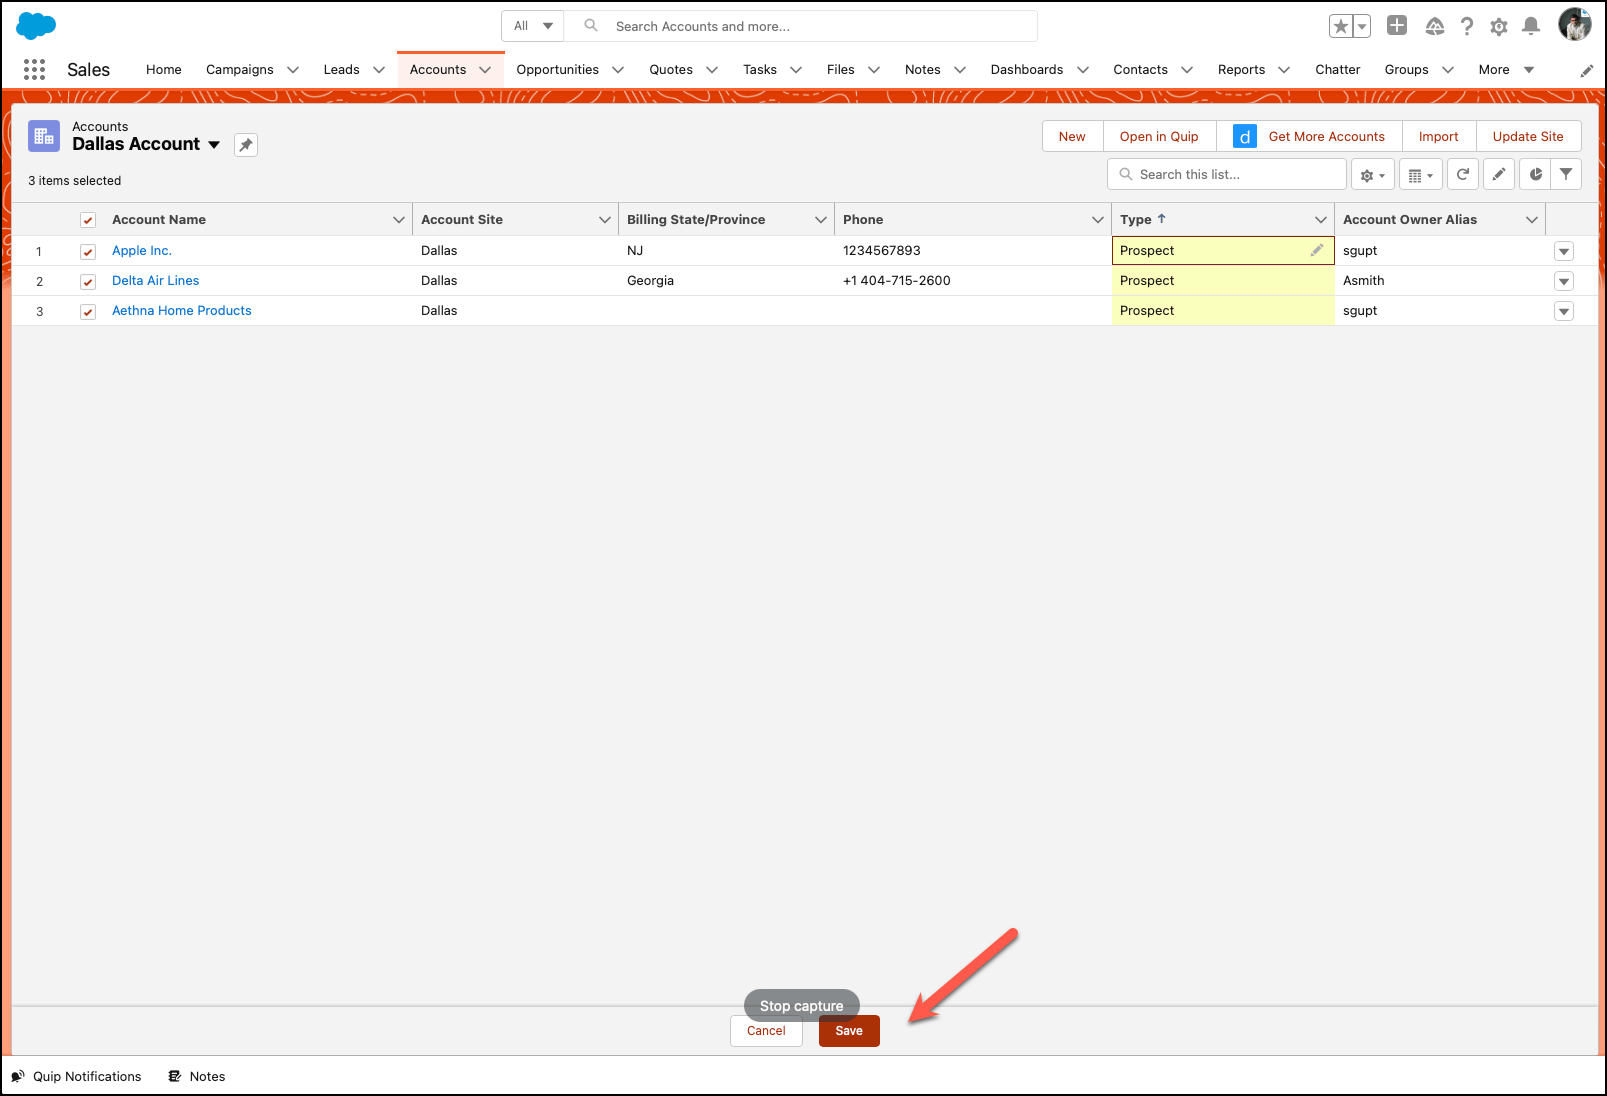Open the Apple Inc. account link
The image size is (1607, 1096).
[x=142, y=251]
